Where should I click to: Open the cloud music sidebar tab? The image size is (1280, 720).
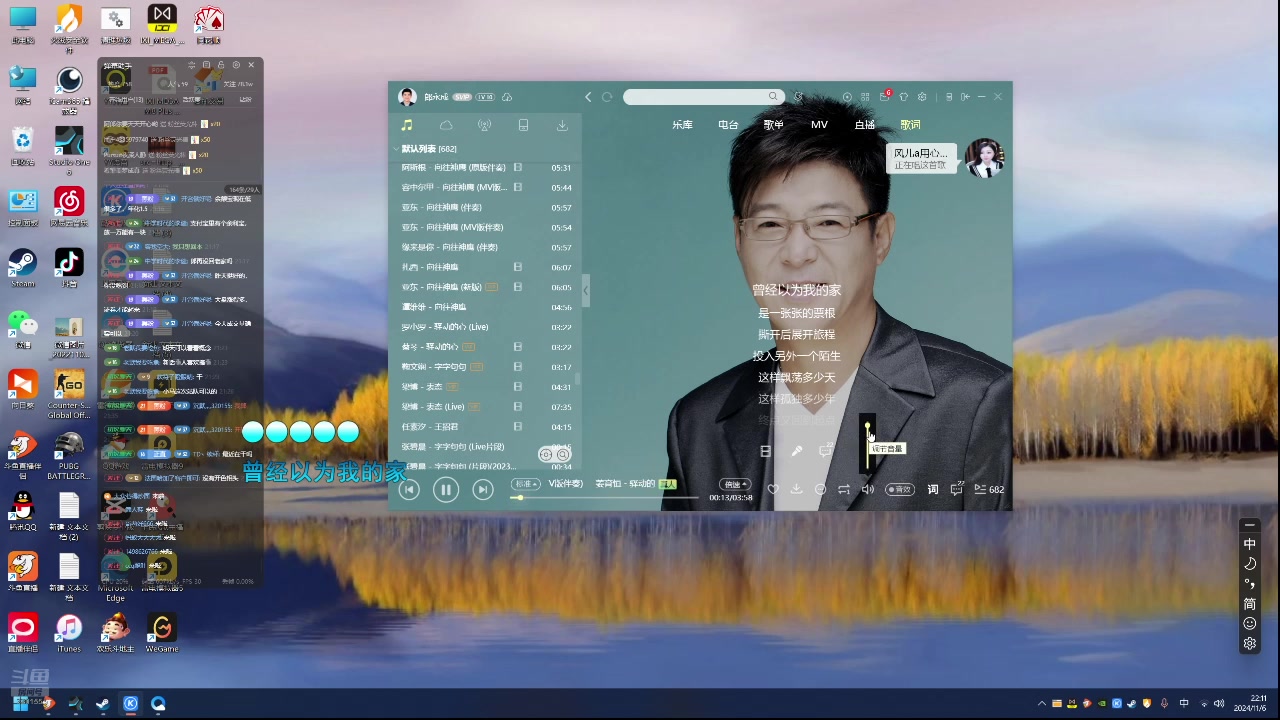point(446,125)
